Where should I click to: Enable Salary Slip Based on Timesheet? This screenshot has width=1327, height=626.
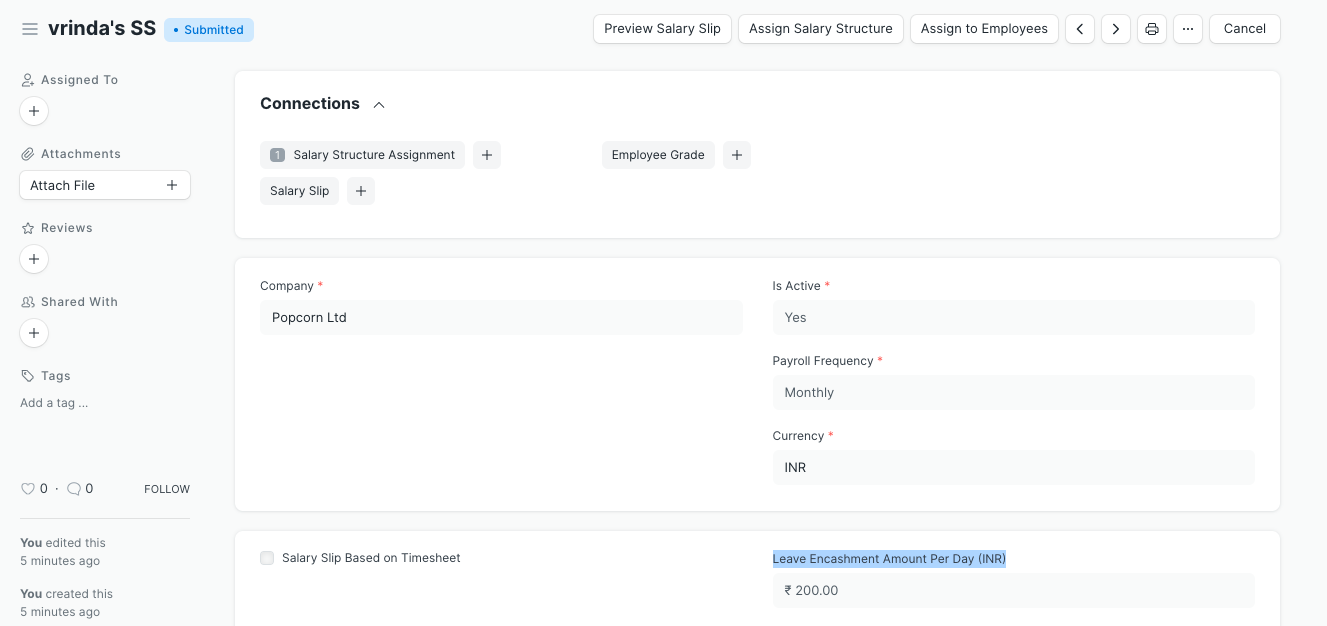click(267, 558)
